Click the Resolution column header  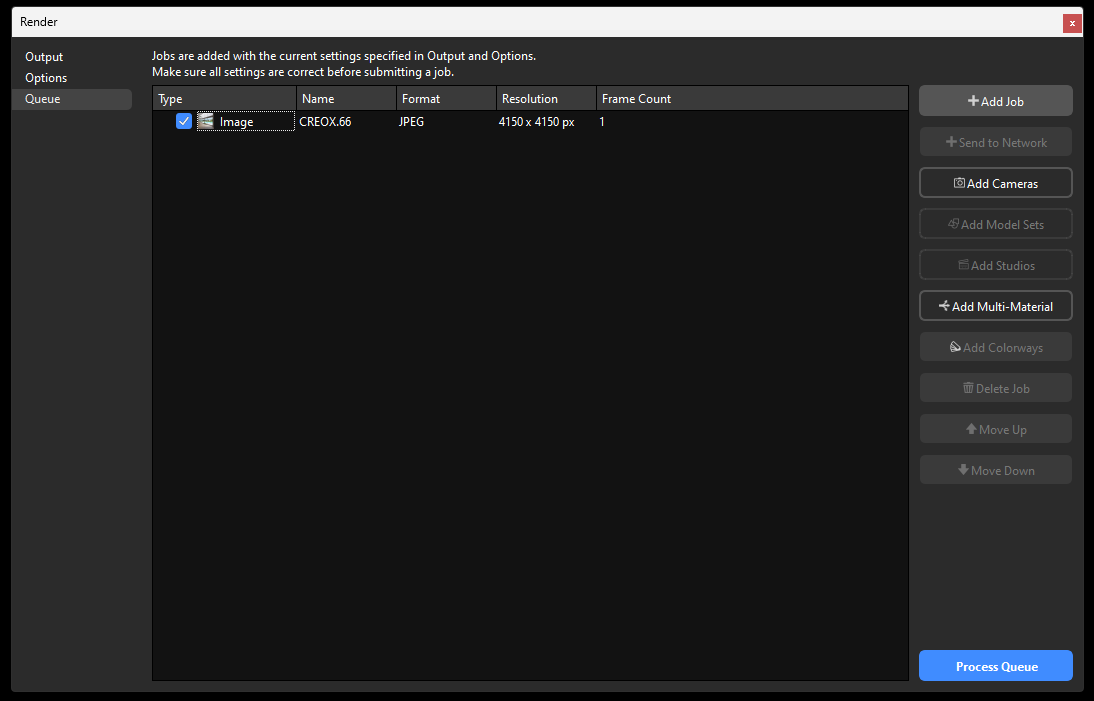532,98
